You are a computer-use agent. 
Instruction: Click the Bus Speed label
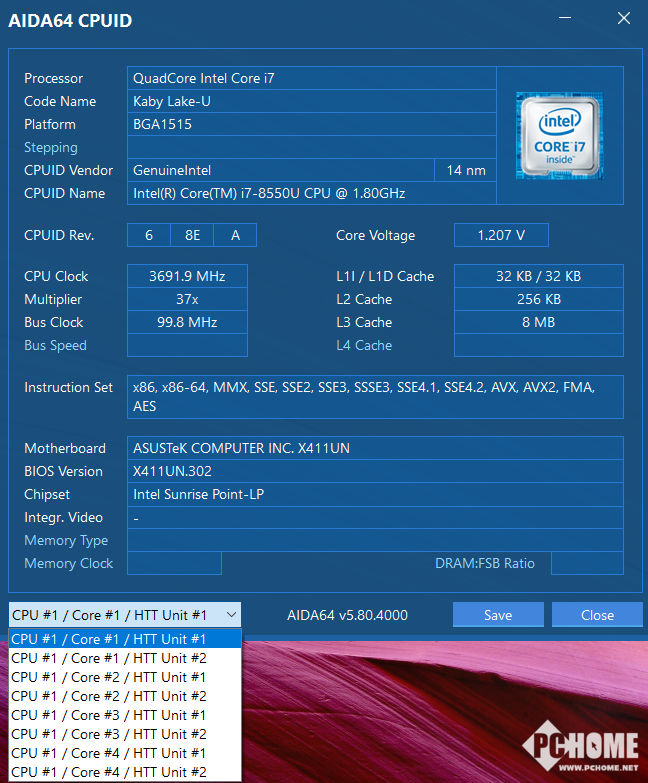(x=55, y=345)
